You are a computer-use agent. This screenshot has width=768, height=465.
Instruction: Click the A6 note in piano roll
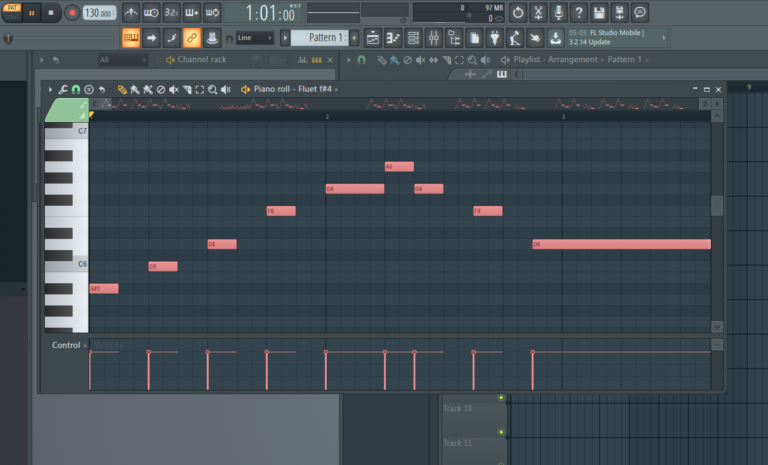399,167
